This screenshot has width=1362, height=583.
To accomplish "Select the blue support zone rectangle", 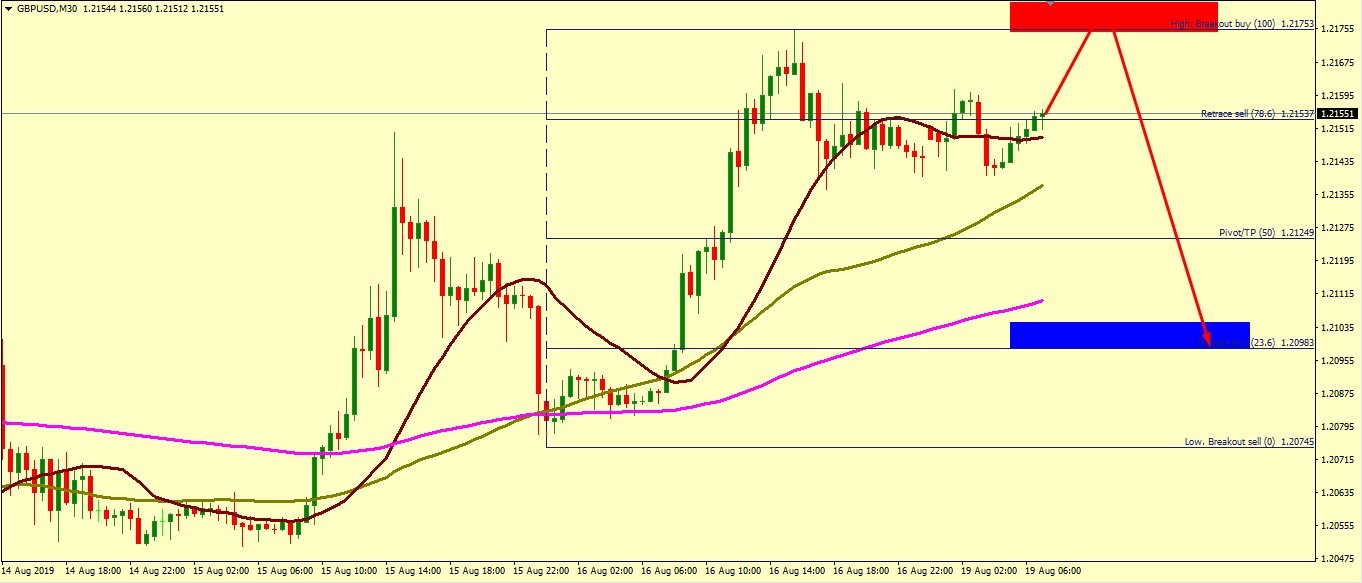I will click(1100, 334).
